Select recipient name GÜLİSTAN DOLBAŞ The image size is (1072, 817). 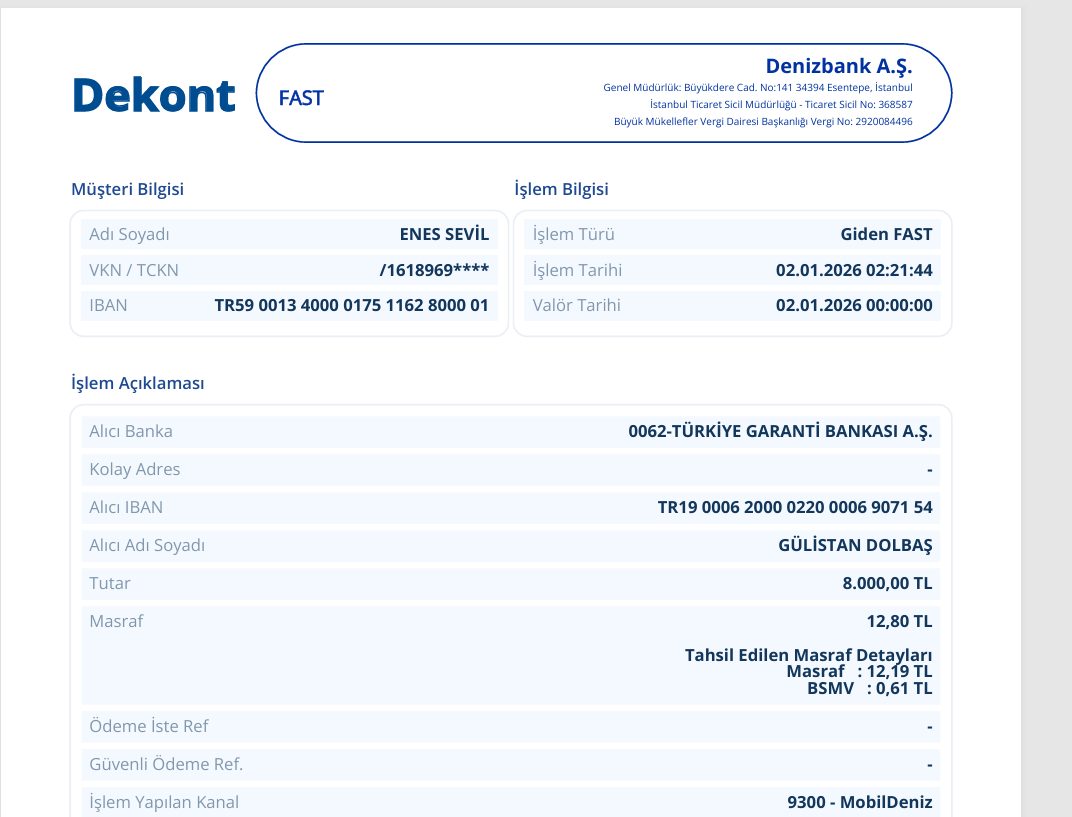(855, 546)
